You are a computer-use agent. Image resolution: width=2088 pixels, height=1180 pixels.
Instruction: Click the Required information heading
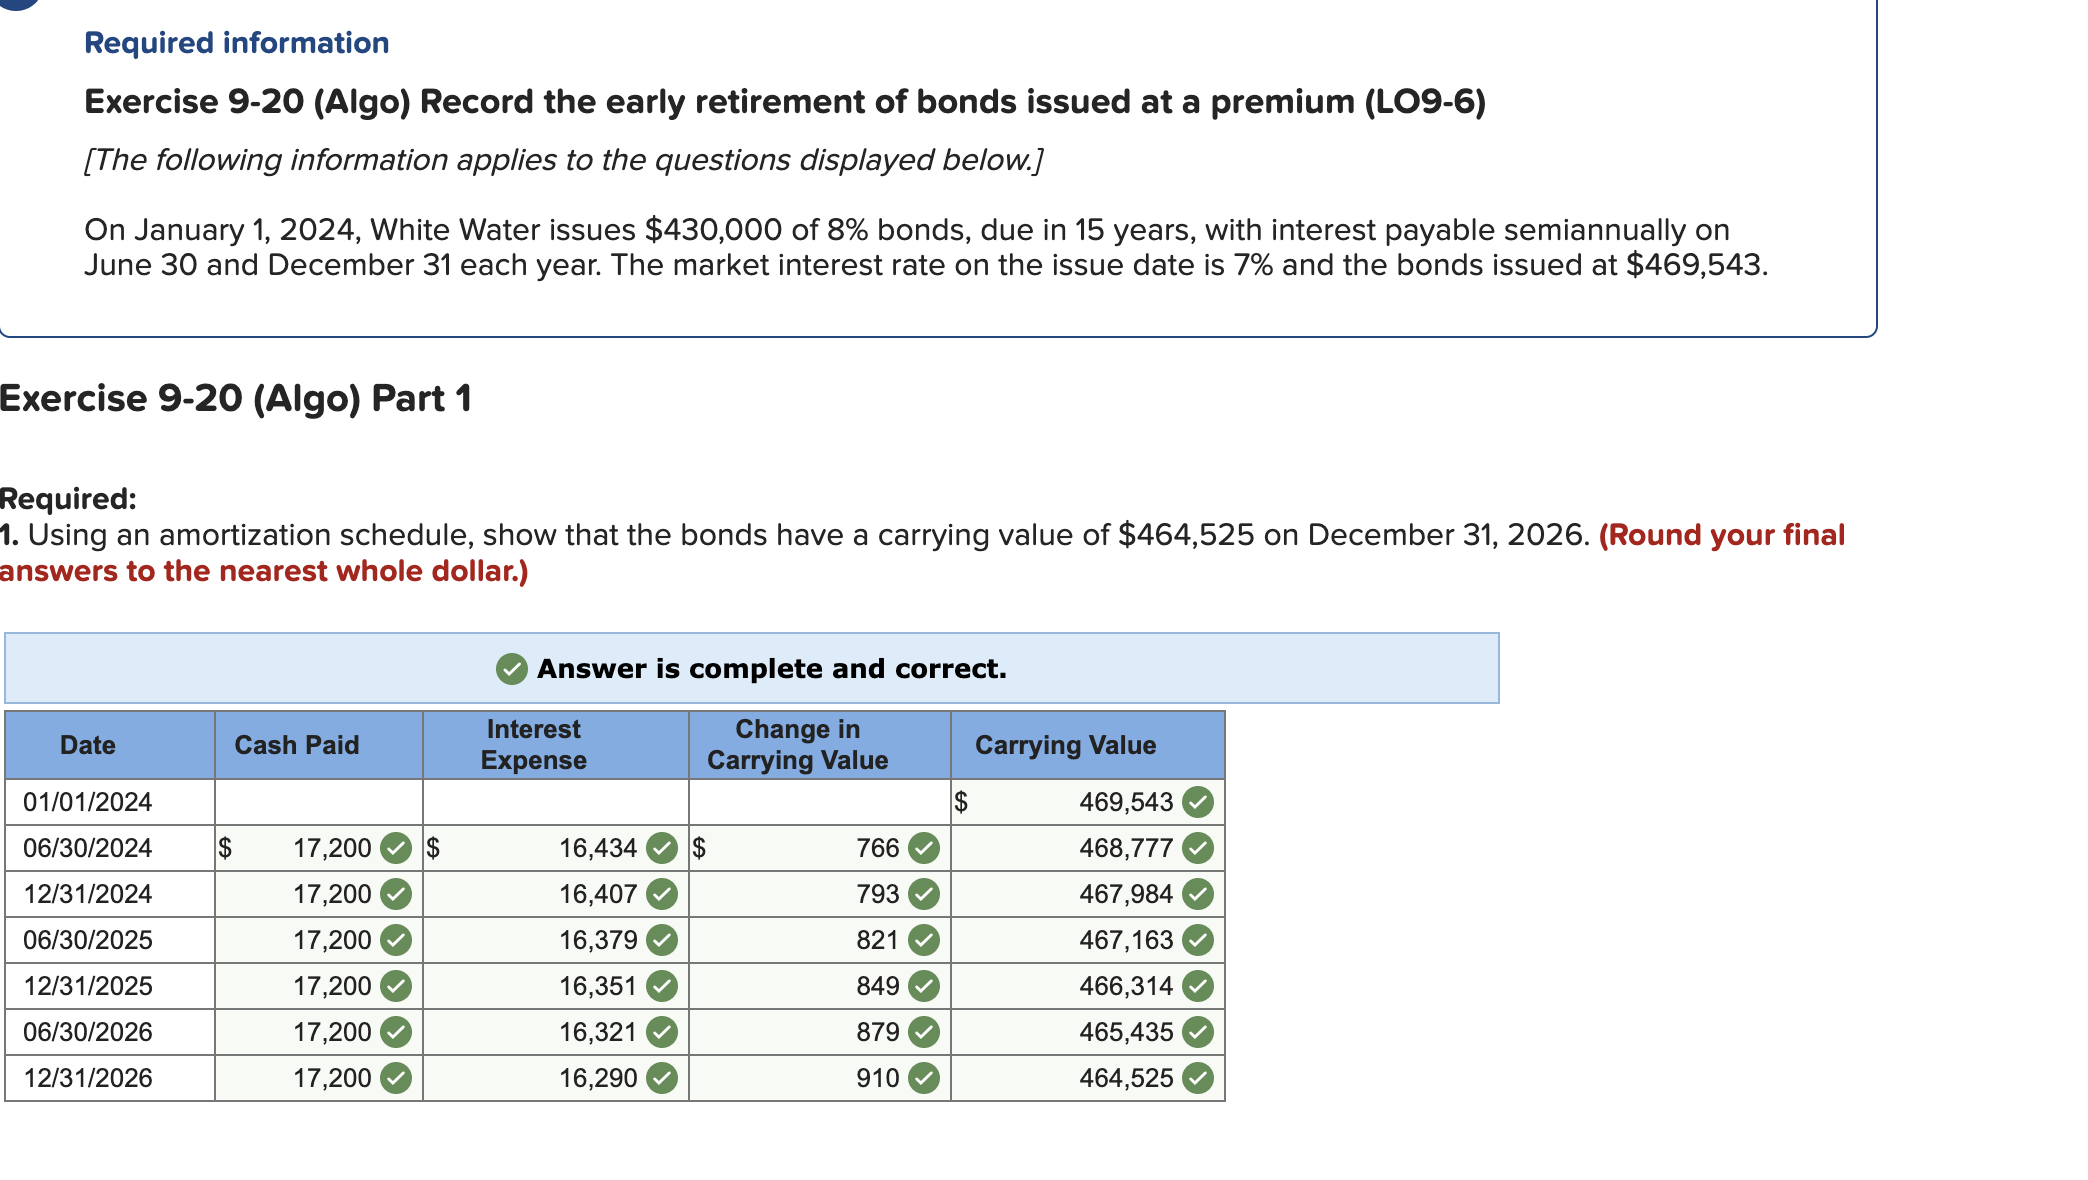pyautogui.click(x=236, y=42)
